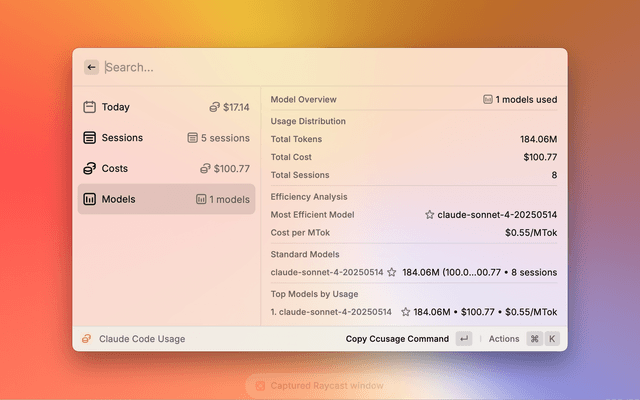Click the calendar icon beside Today
The image size is (640, 400).
tap(89, 107)
